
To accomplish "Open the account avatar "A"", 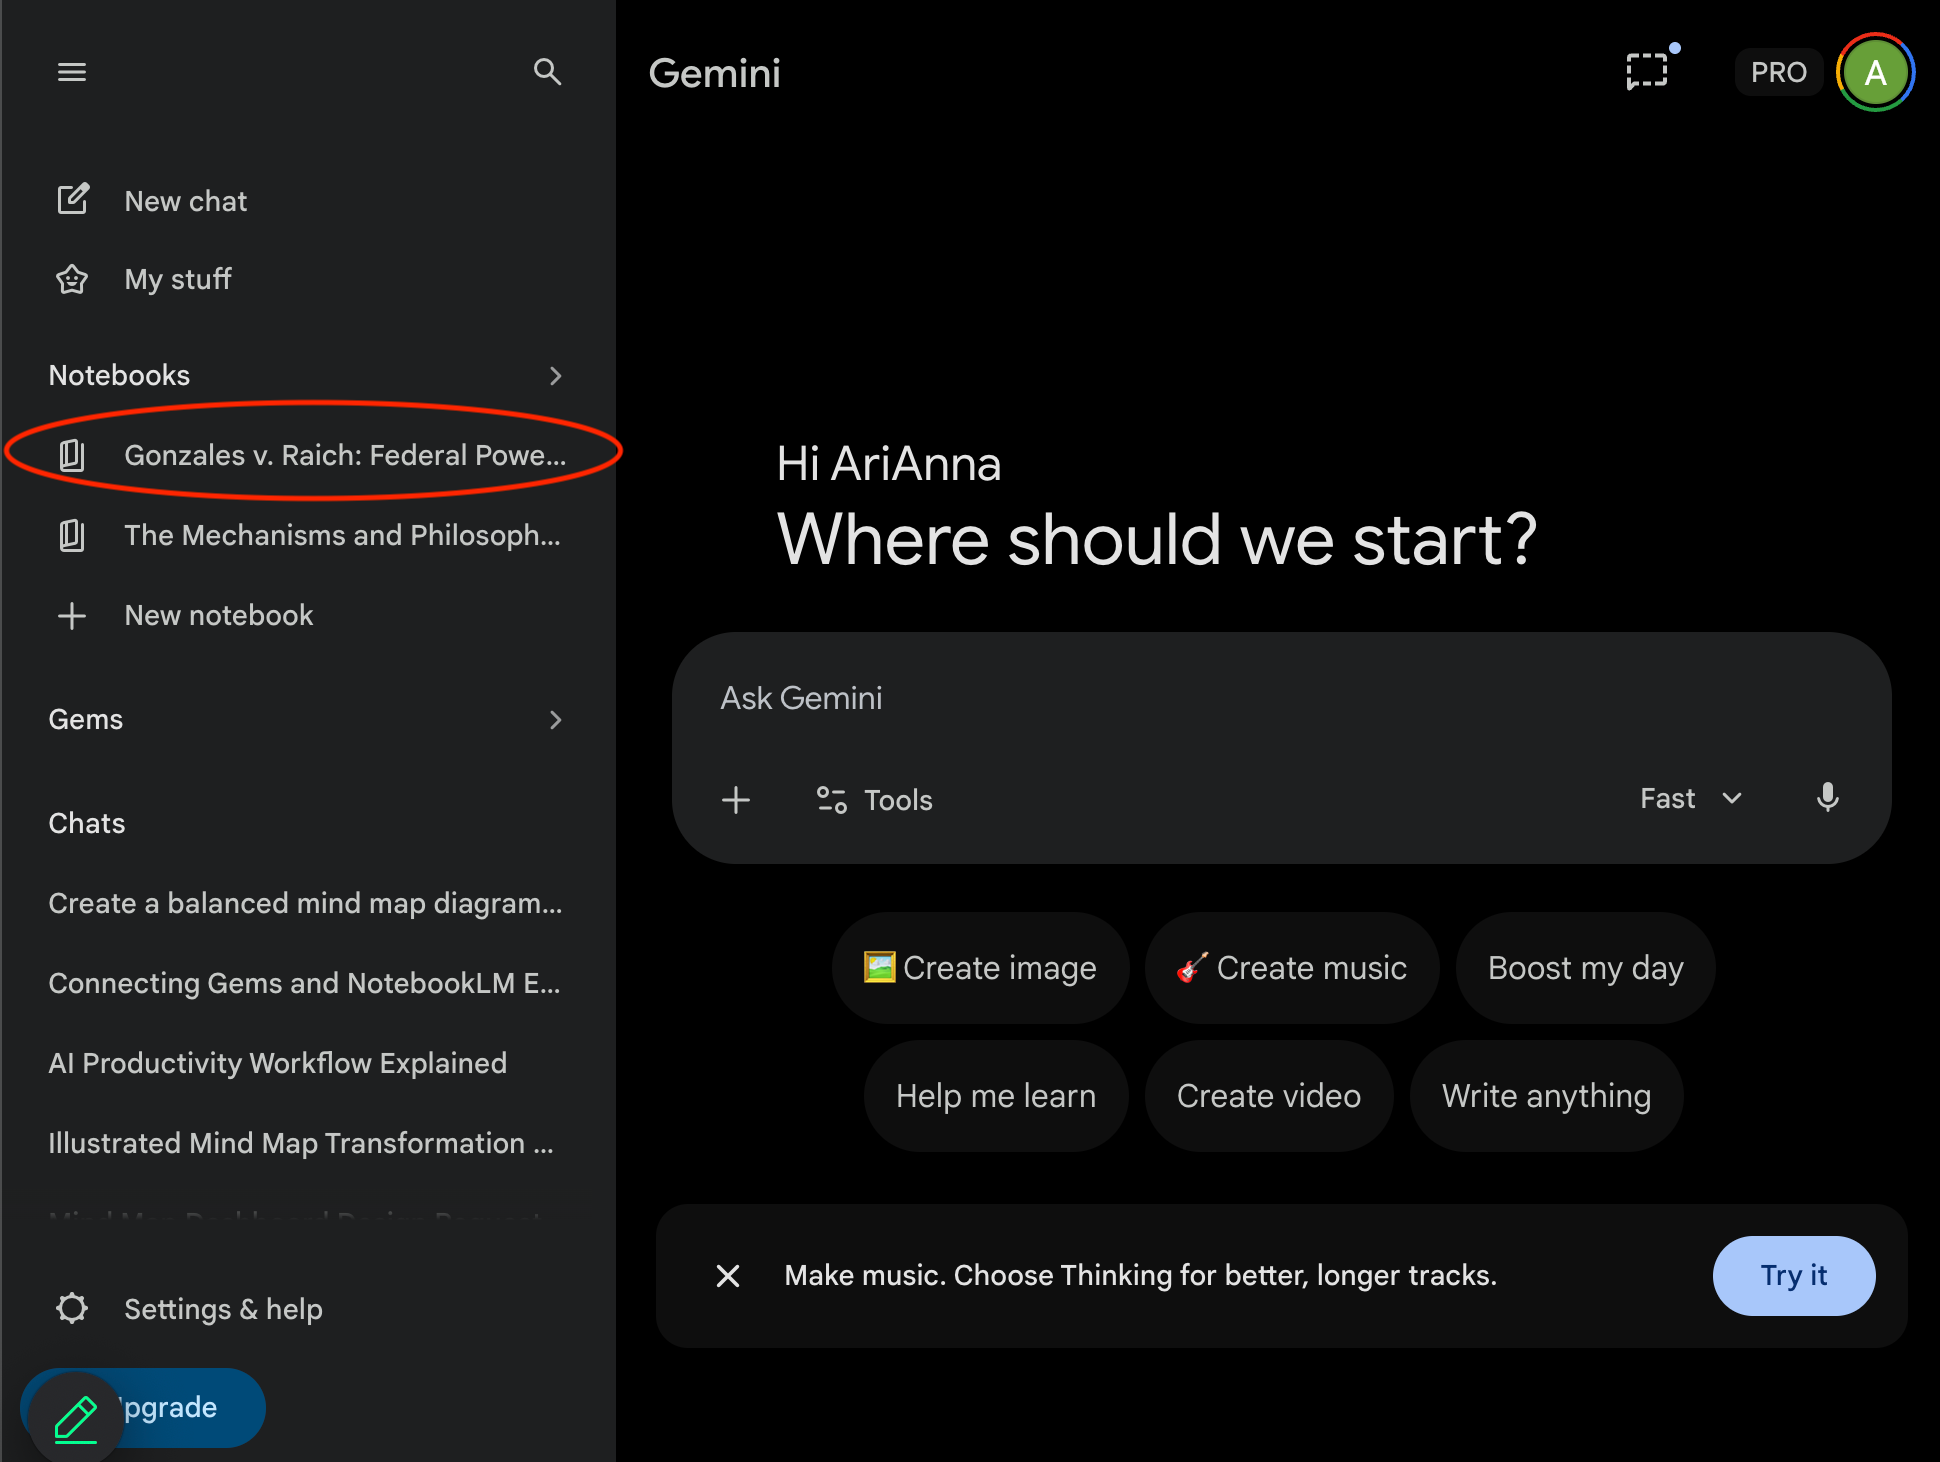I will [1875, 72].
